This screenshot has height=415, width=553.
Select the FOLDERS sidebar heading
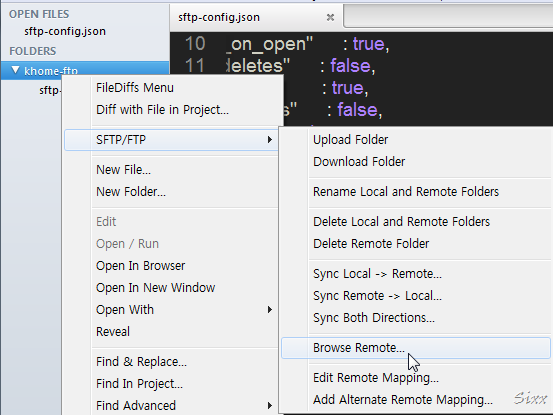pyautogui.click(x=32, y=51)
